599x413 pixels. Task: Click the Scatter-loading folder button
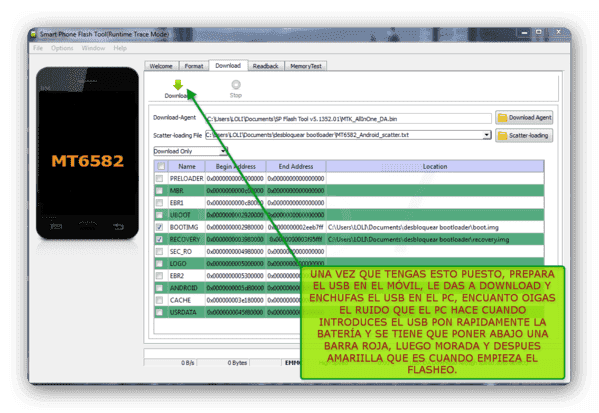click(x=524, y=135)
